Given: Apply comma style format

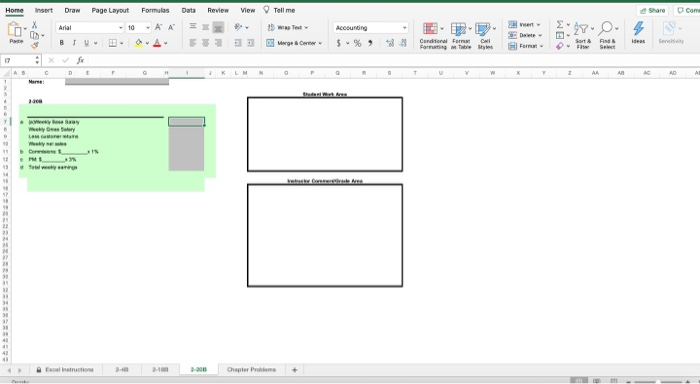Looking at the screenshot, I should [x=370, y=43].
